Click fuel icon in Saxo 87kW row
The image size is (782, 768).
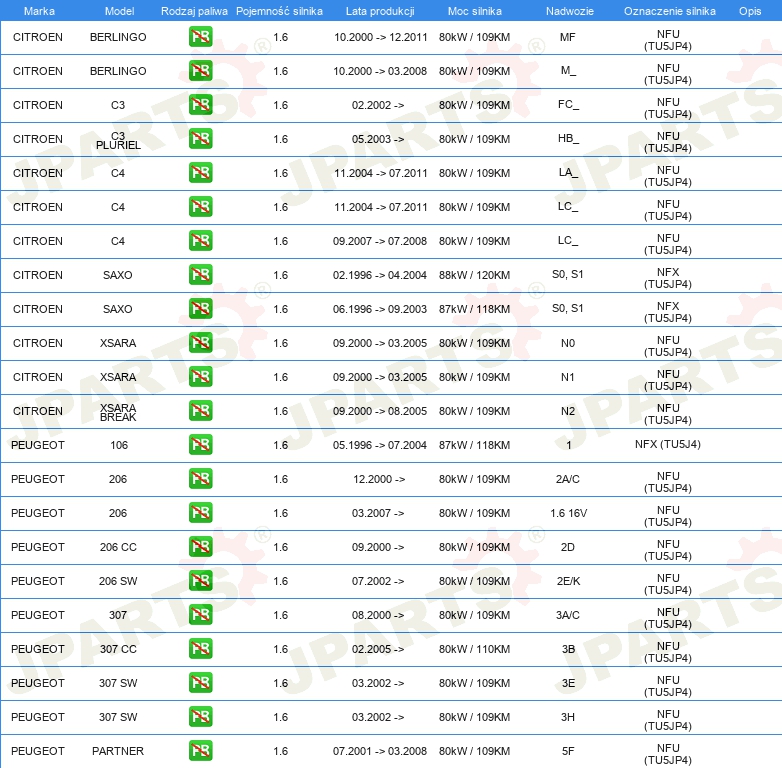pos(200,309)
